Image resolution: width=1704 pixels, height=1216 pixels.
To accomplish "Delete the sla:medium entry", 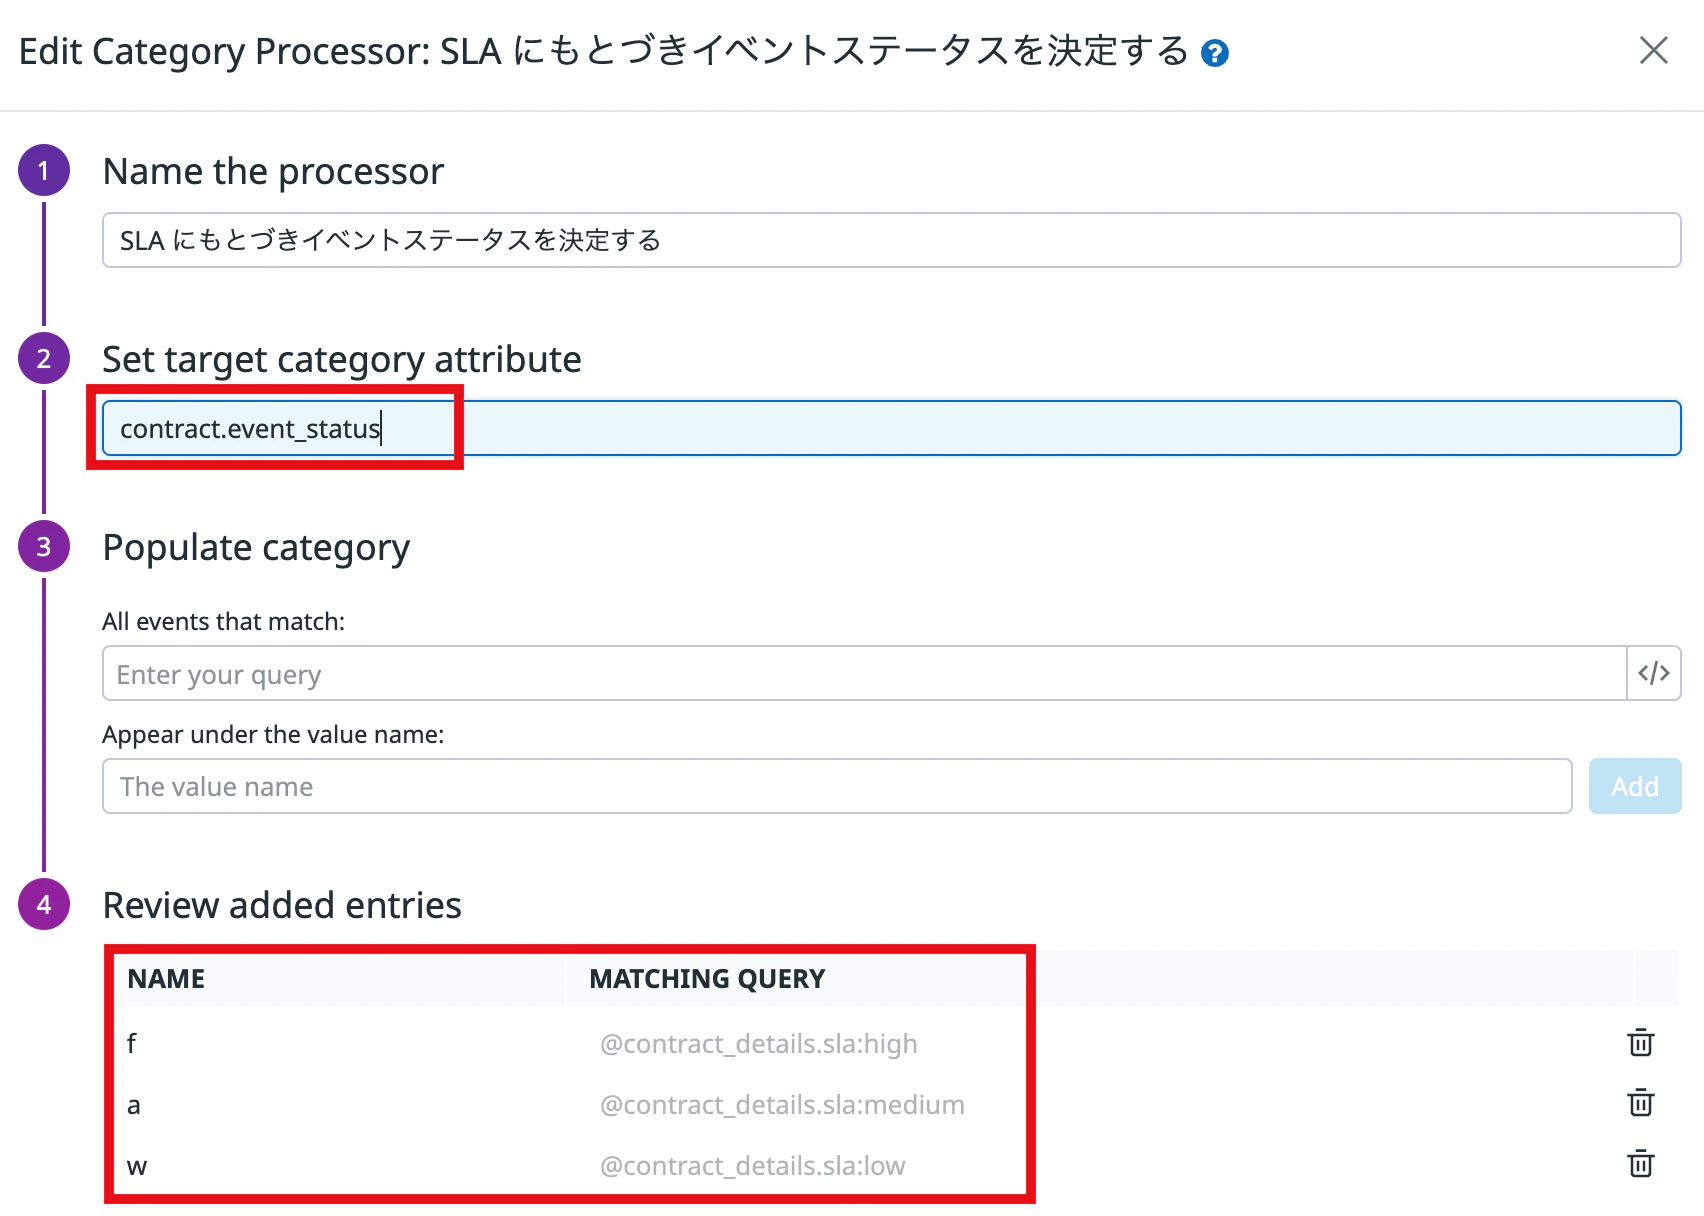I will (x=1641, y=1102).
